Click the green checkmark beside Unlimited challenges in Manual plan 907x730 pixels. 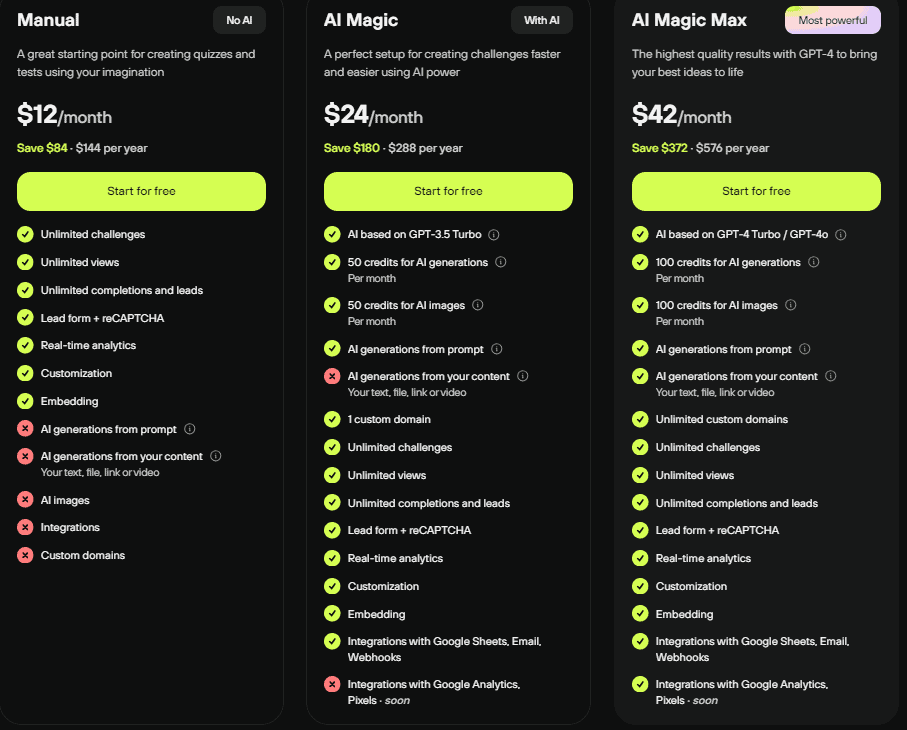24,234
